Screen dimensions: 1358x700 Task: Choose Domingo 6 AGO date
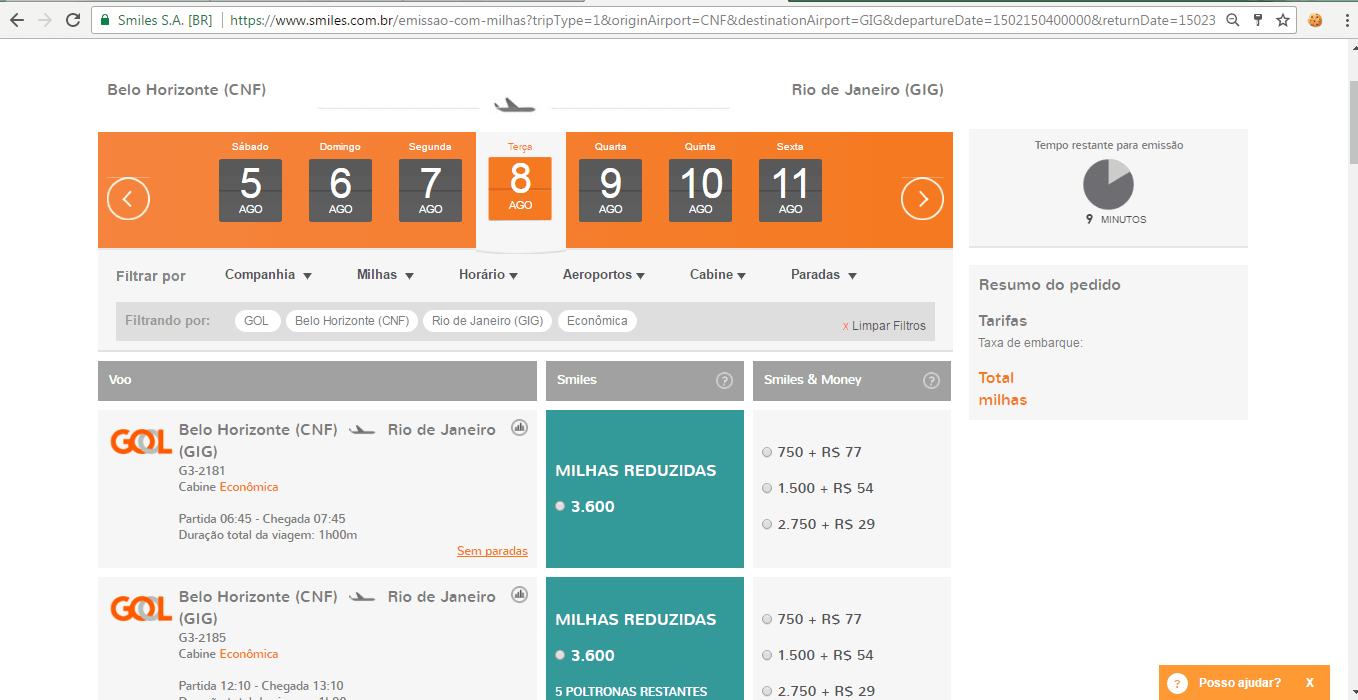tap(340, 190)
